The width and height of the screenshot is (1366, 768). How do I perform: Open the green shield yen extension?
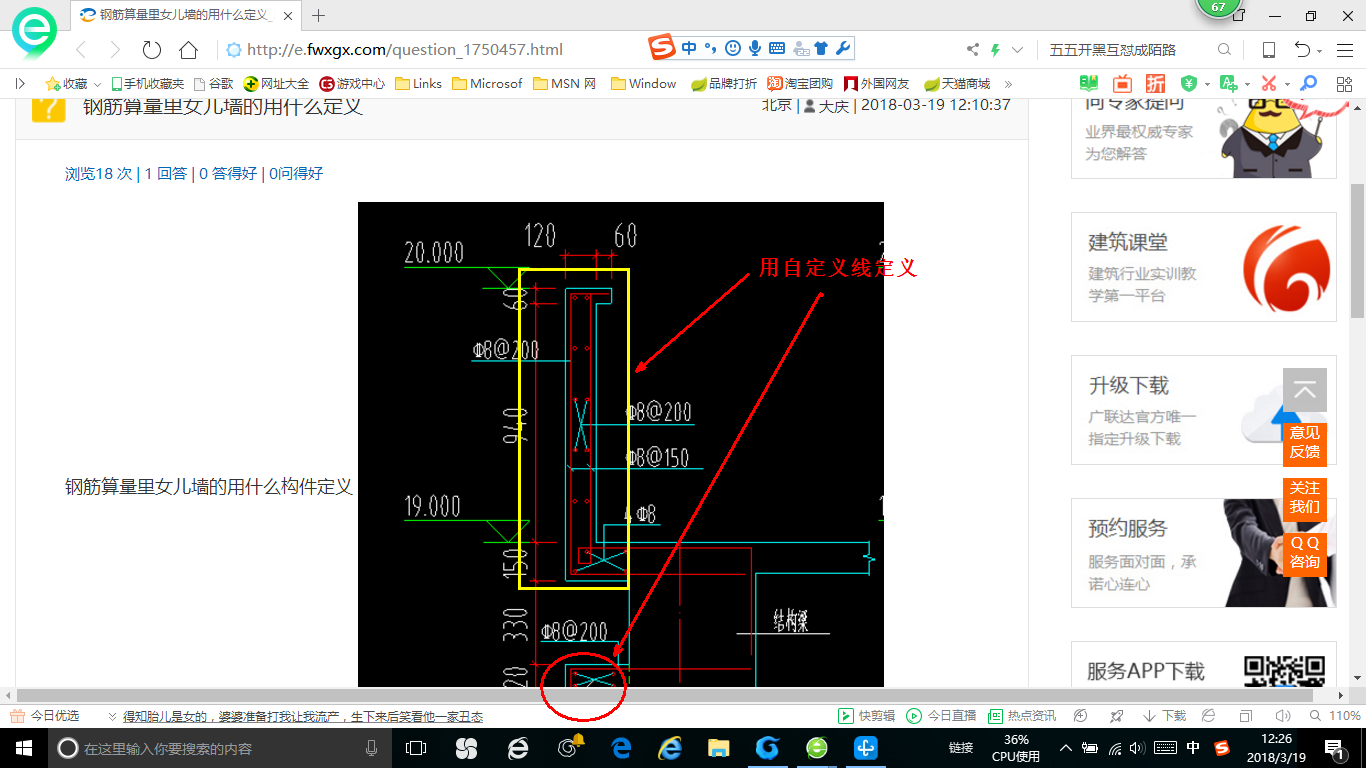pyautogui.click(x=1189, y=84)
